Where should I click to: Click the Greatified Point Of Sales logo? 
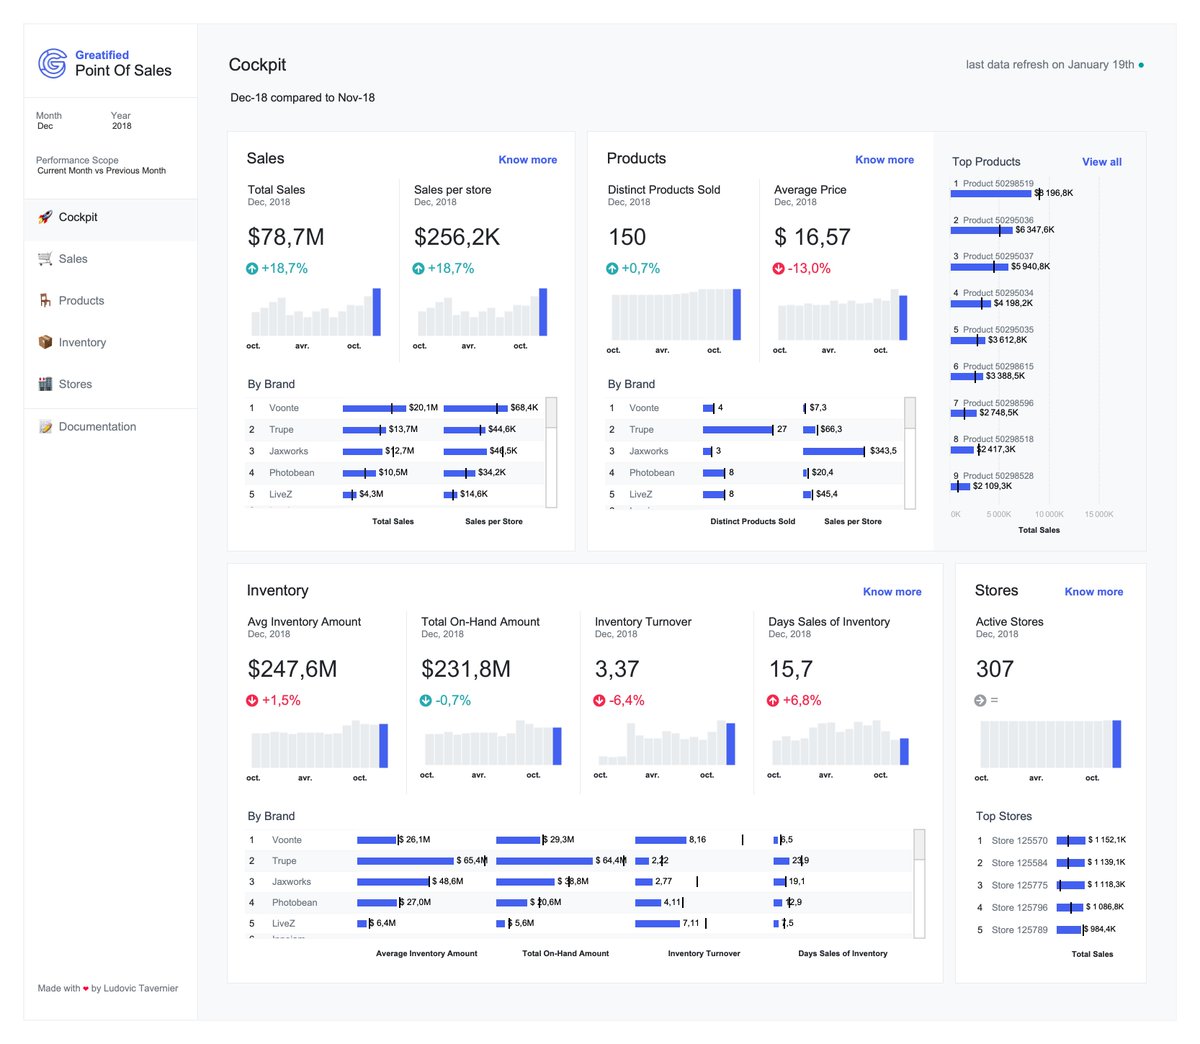[105, 62]
